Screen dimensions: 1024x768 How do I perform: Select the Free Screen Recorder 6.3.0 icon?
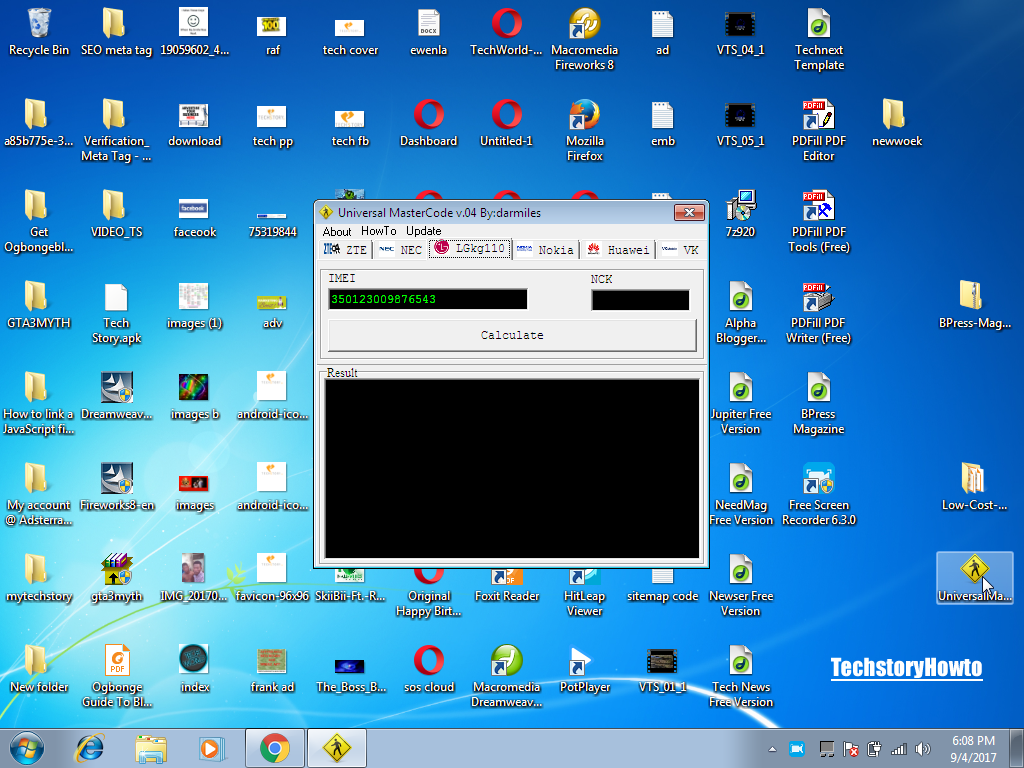click(x=818, y=494)
